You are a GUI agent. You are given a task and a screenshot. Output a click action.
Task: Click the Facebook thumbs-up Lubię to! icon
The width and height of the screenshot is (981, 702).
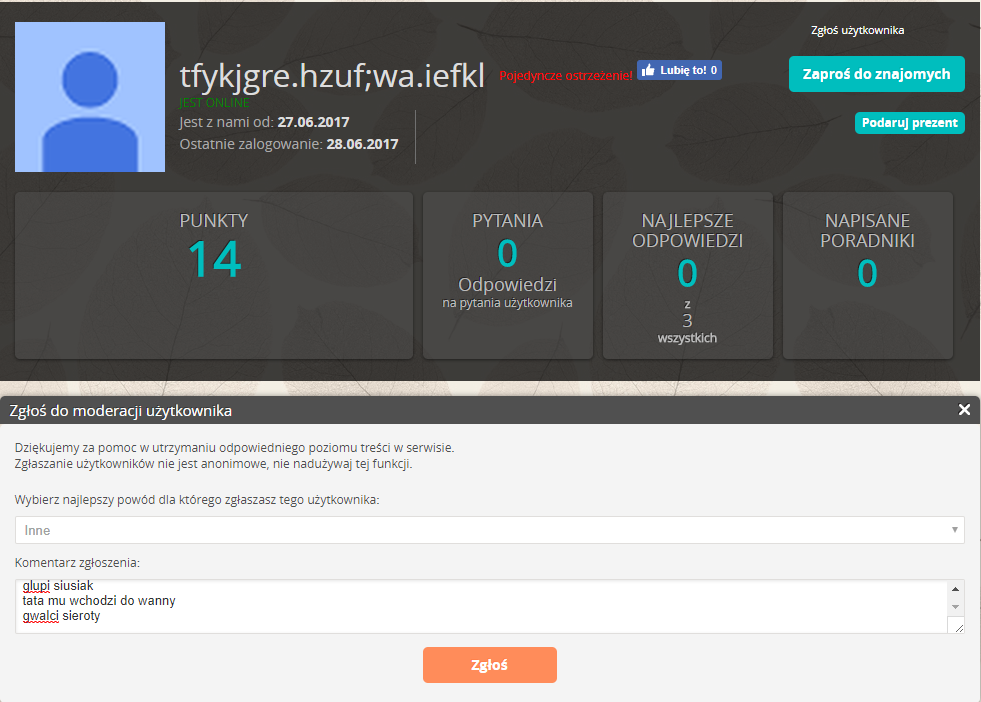(649, 70)
